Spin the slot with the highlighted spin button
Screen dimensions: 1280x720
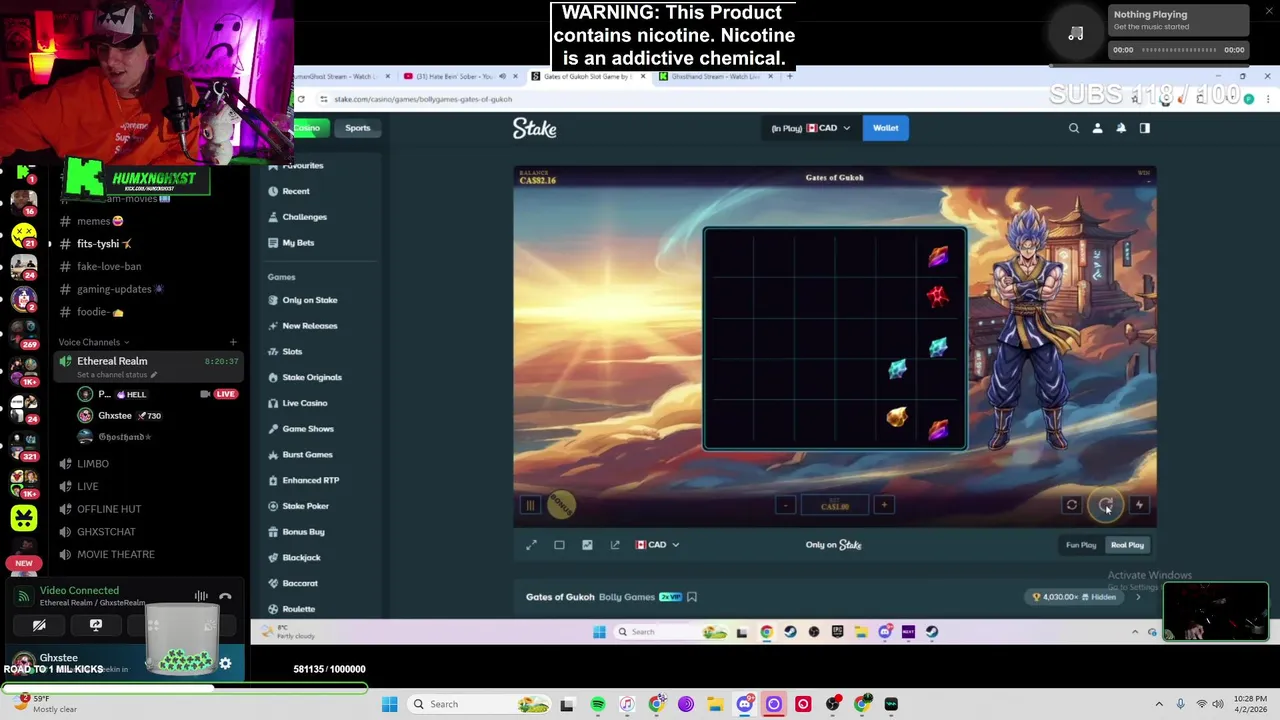pos(1105,506)
